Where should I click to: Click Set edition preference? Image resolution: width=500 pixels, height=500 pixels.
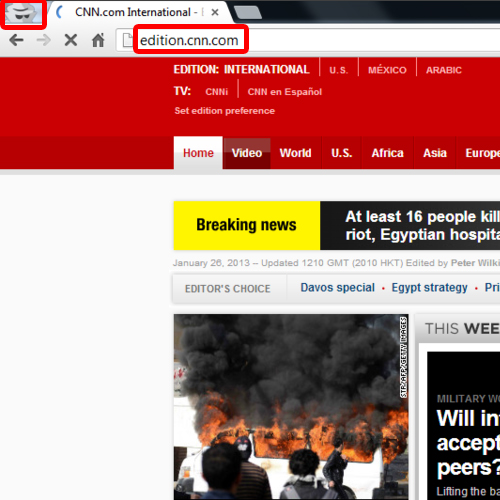(x=225, y=111)
